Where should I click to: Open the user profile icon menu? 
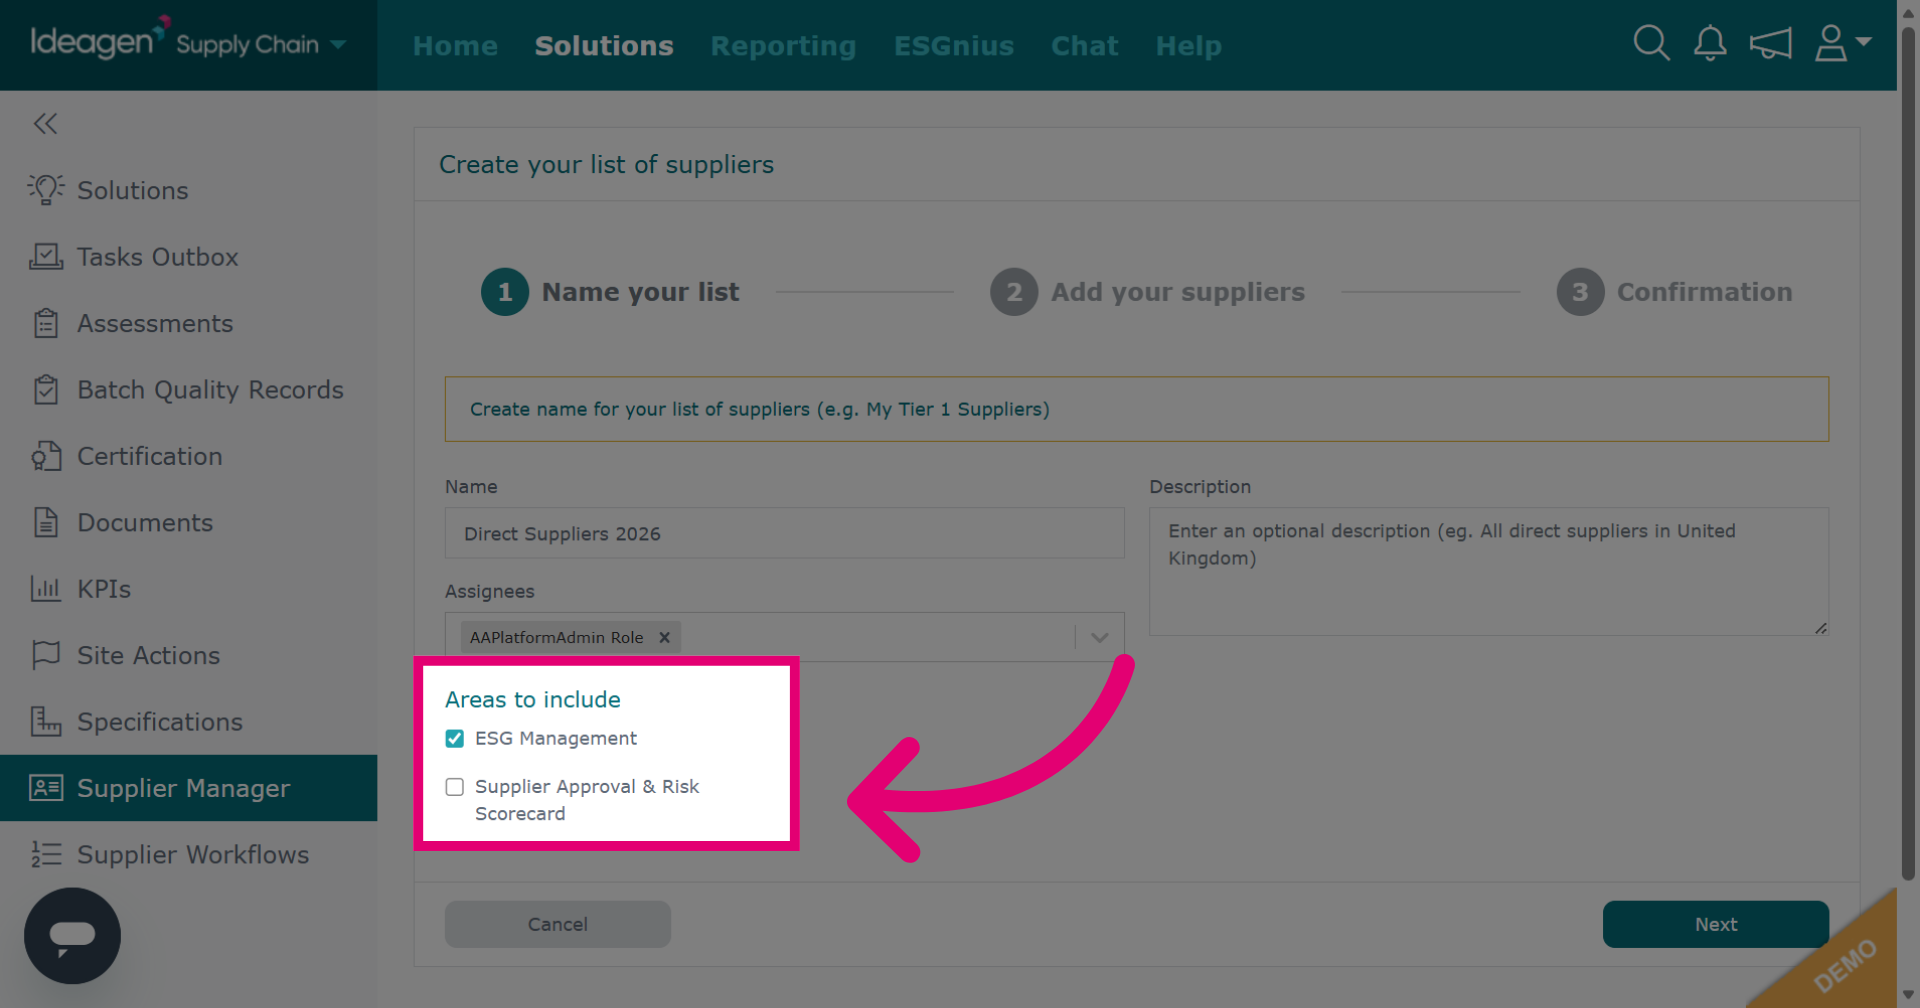pos(1830,43)
